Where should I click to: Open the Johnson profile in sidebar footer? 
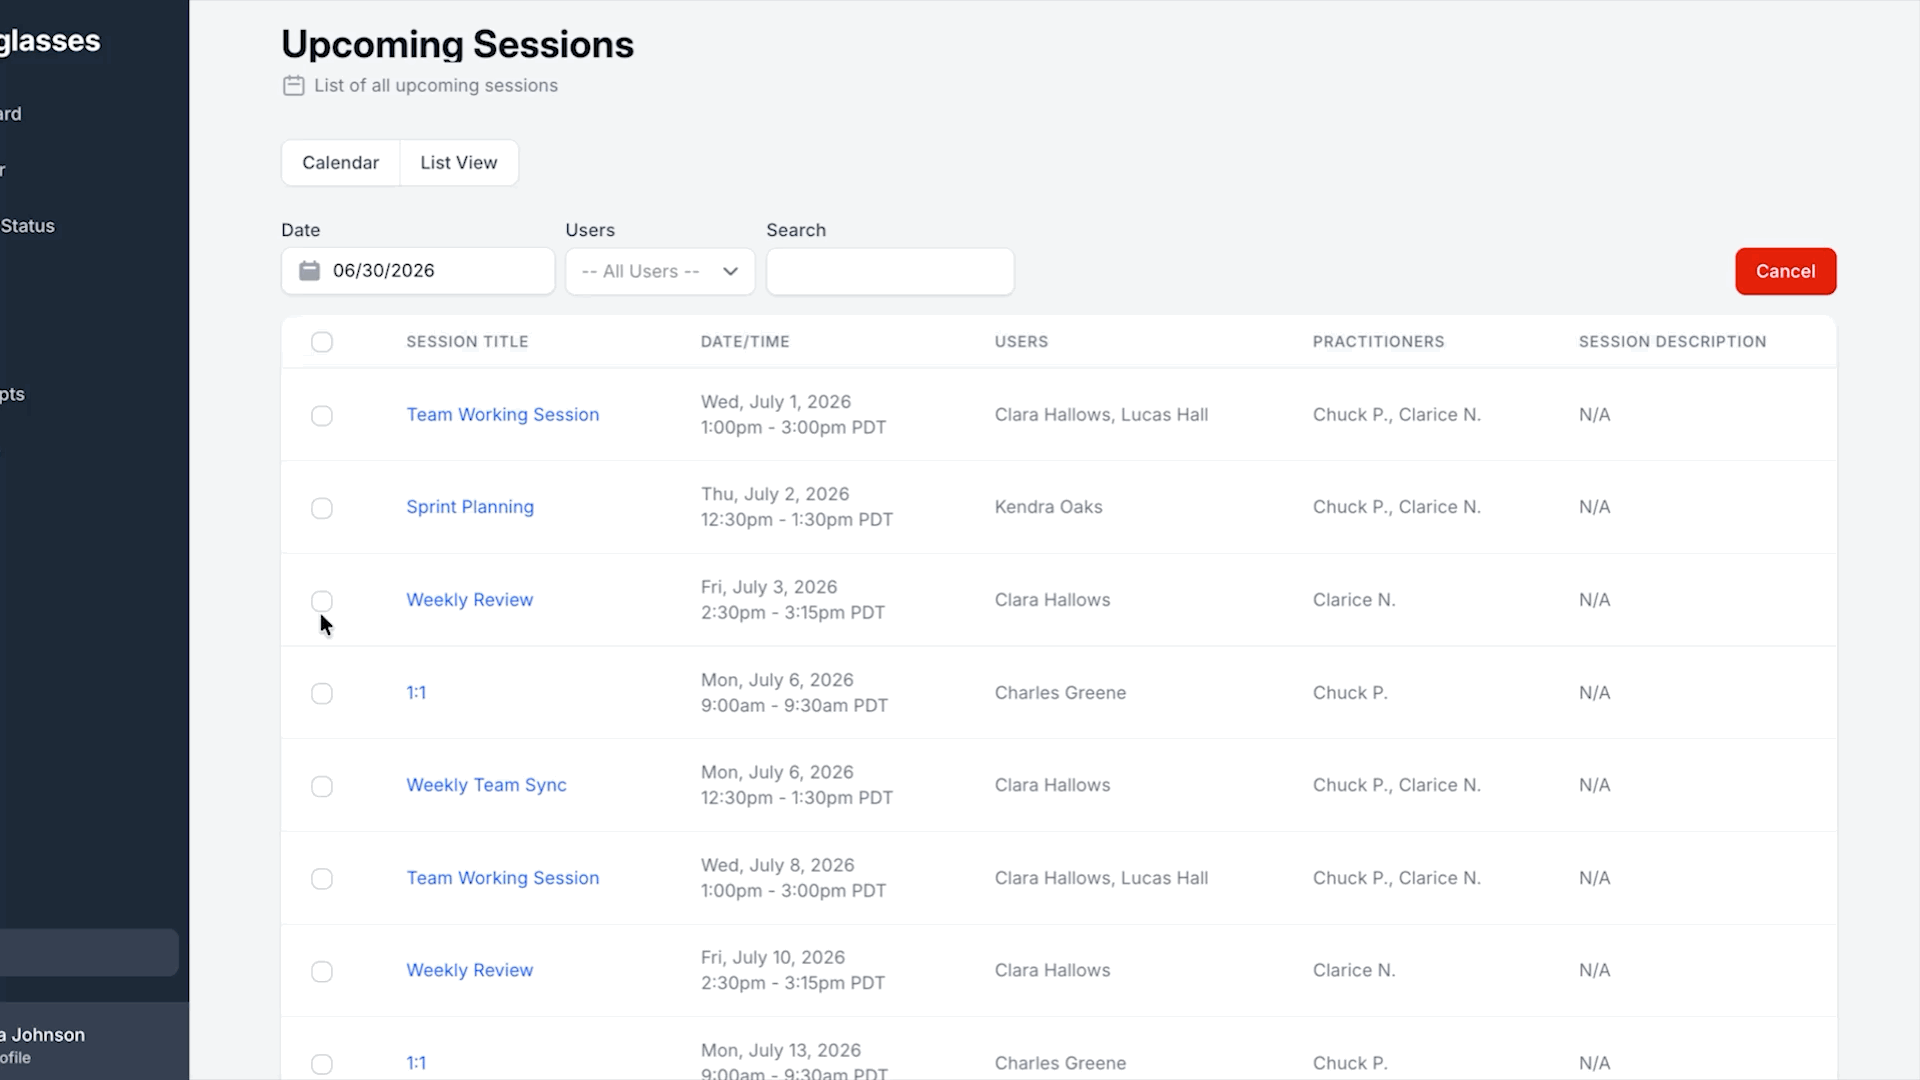(45, 1044)
